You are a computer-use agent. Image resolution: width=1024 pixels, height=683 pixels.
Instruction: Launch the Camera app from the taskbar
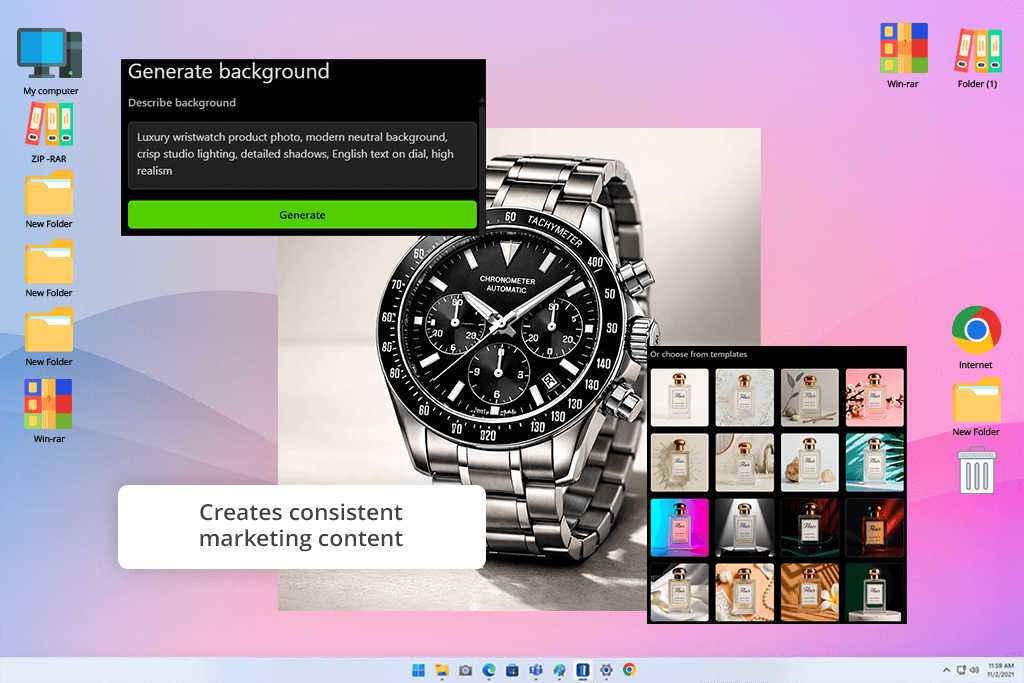[466, 670]
